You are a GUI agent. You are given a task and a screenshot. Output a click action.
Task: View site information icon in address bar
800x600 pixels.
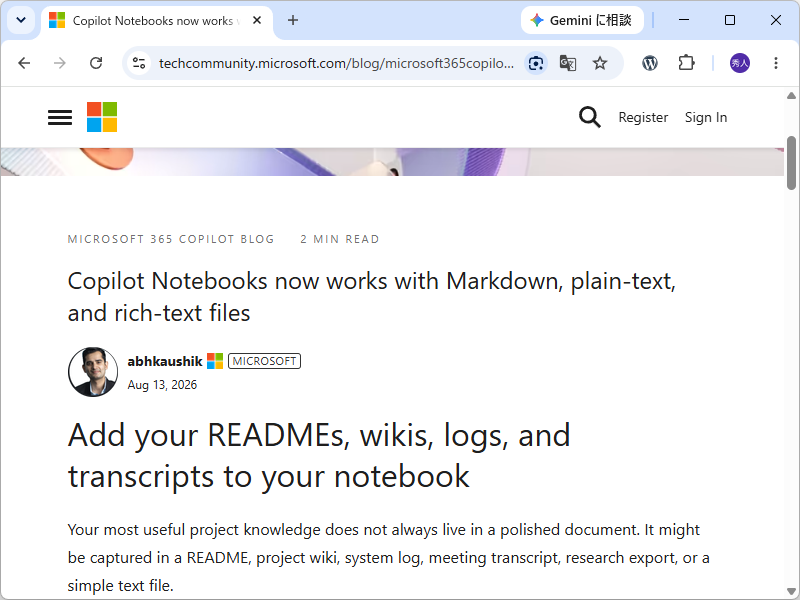click(x=139, y=63)
